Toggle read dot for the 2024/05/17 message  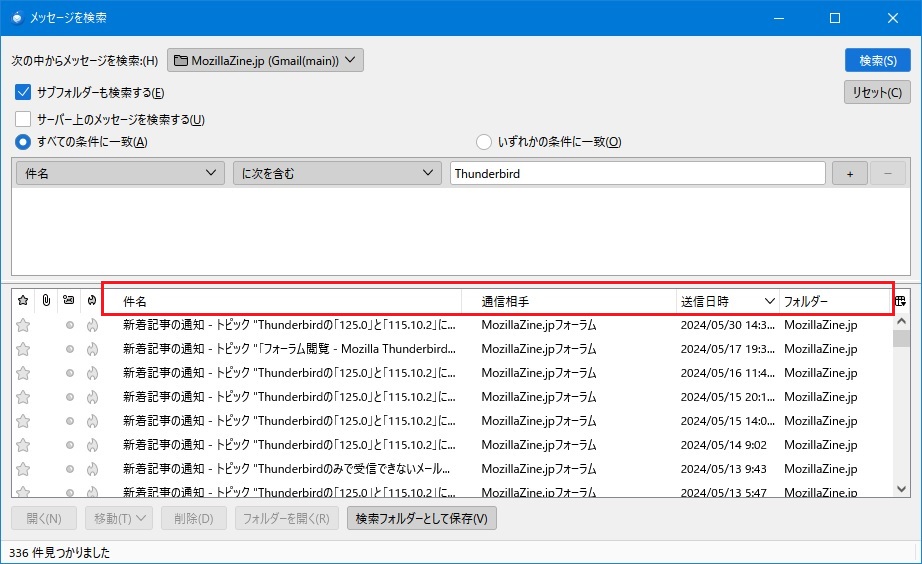point(69,349)
